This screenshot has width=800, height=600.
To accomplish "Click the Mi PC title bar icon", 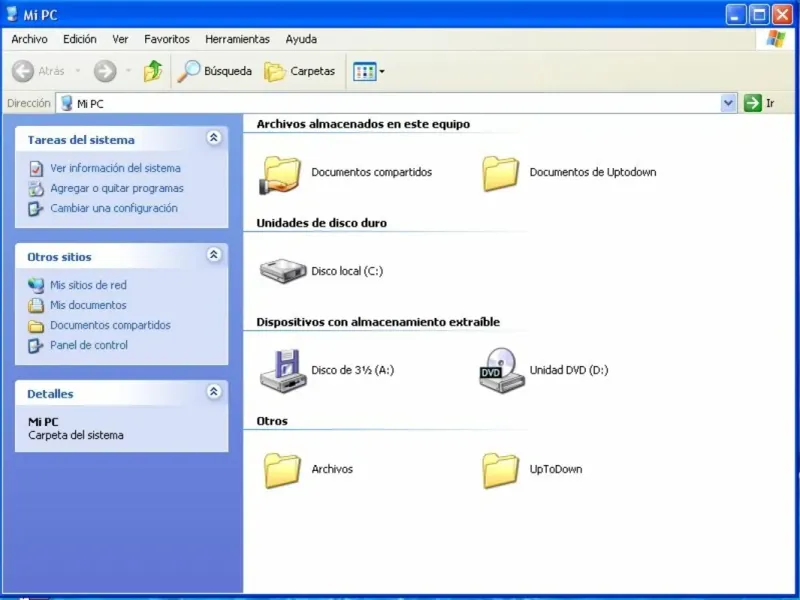I will pyautogui.click(x=11, y=14).
